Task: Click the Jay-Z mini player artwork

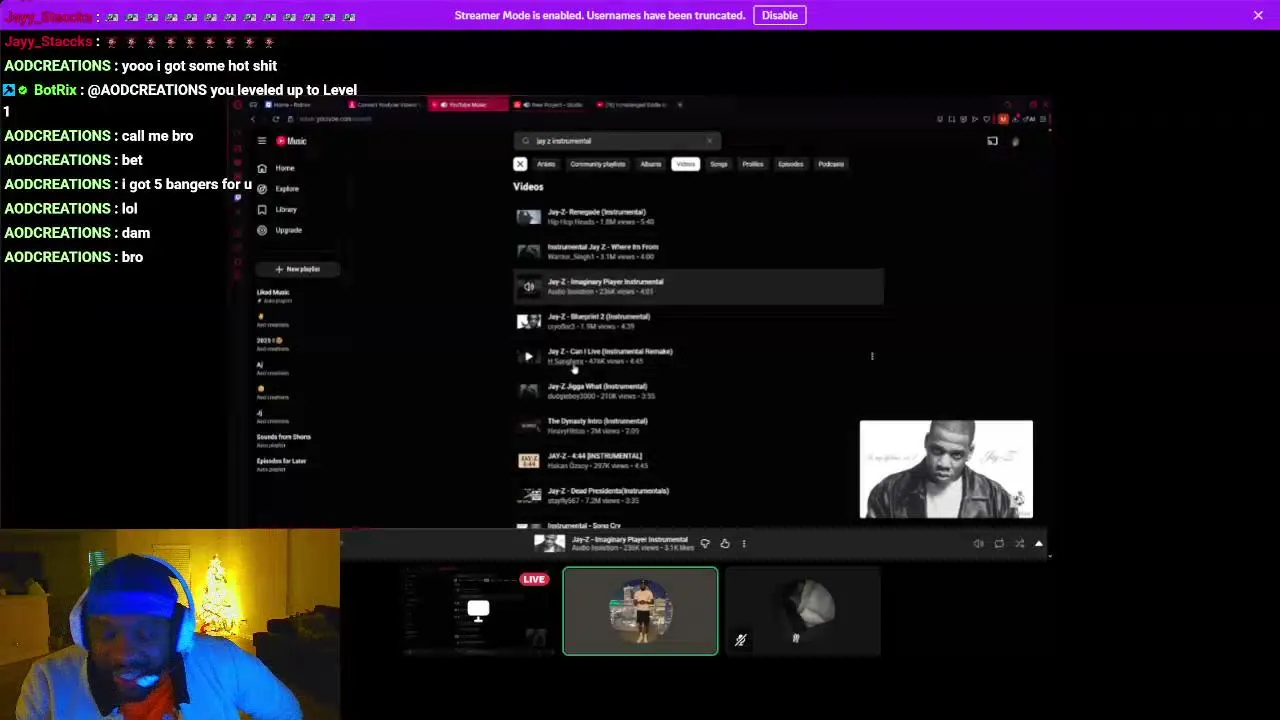Action: click(946, 470)
